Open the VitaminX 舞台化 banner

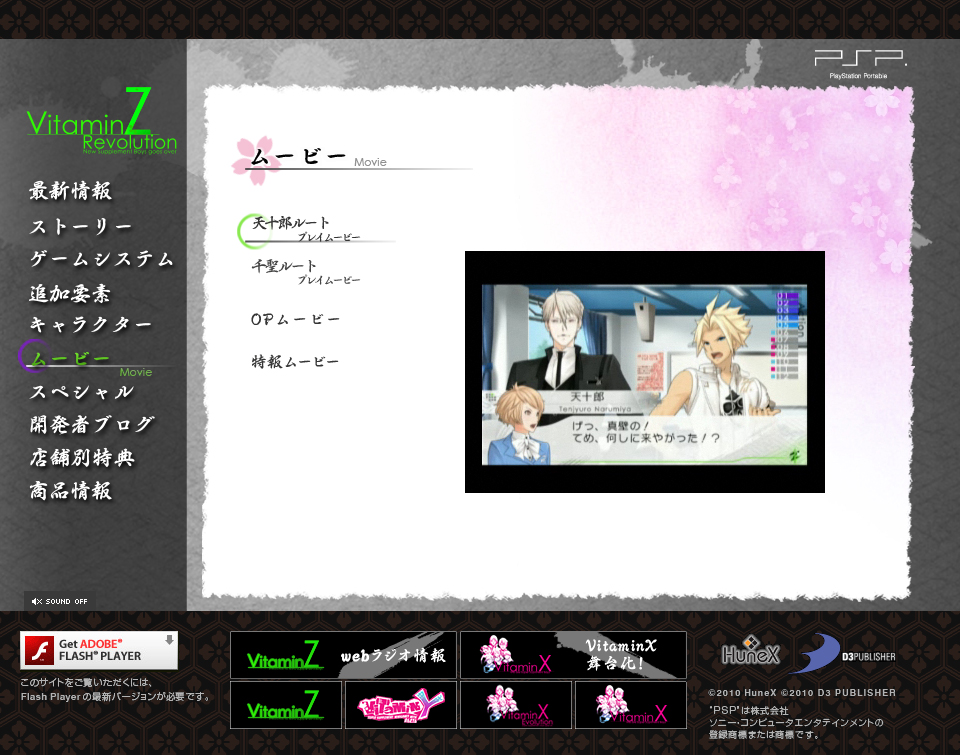(x=574, y=655)
